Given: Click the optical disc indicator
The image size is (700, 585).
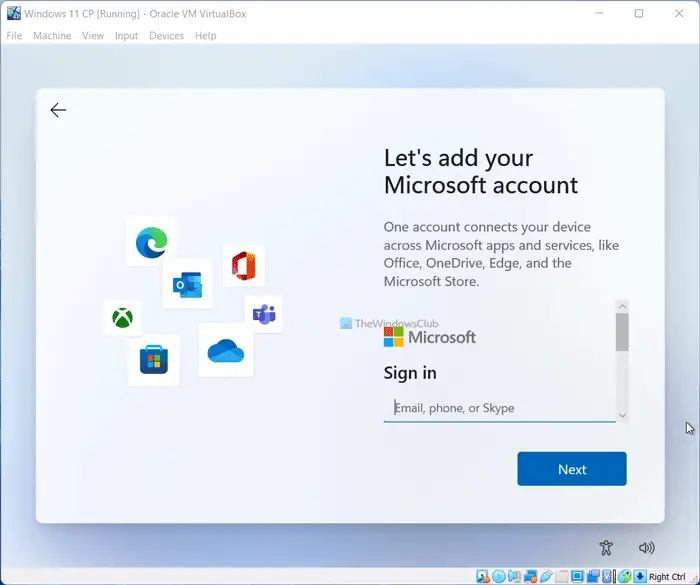Looking at the screenshot, I should tap(499, 577).
